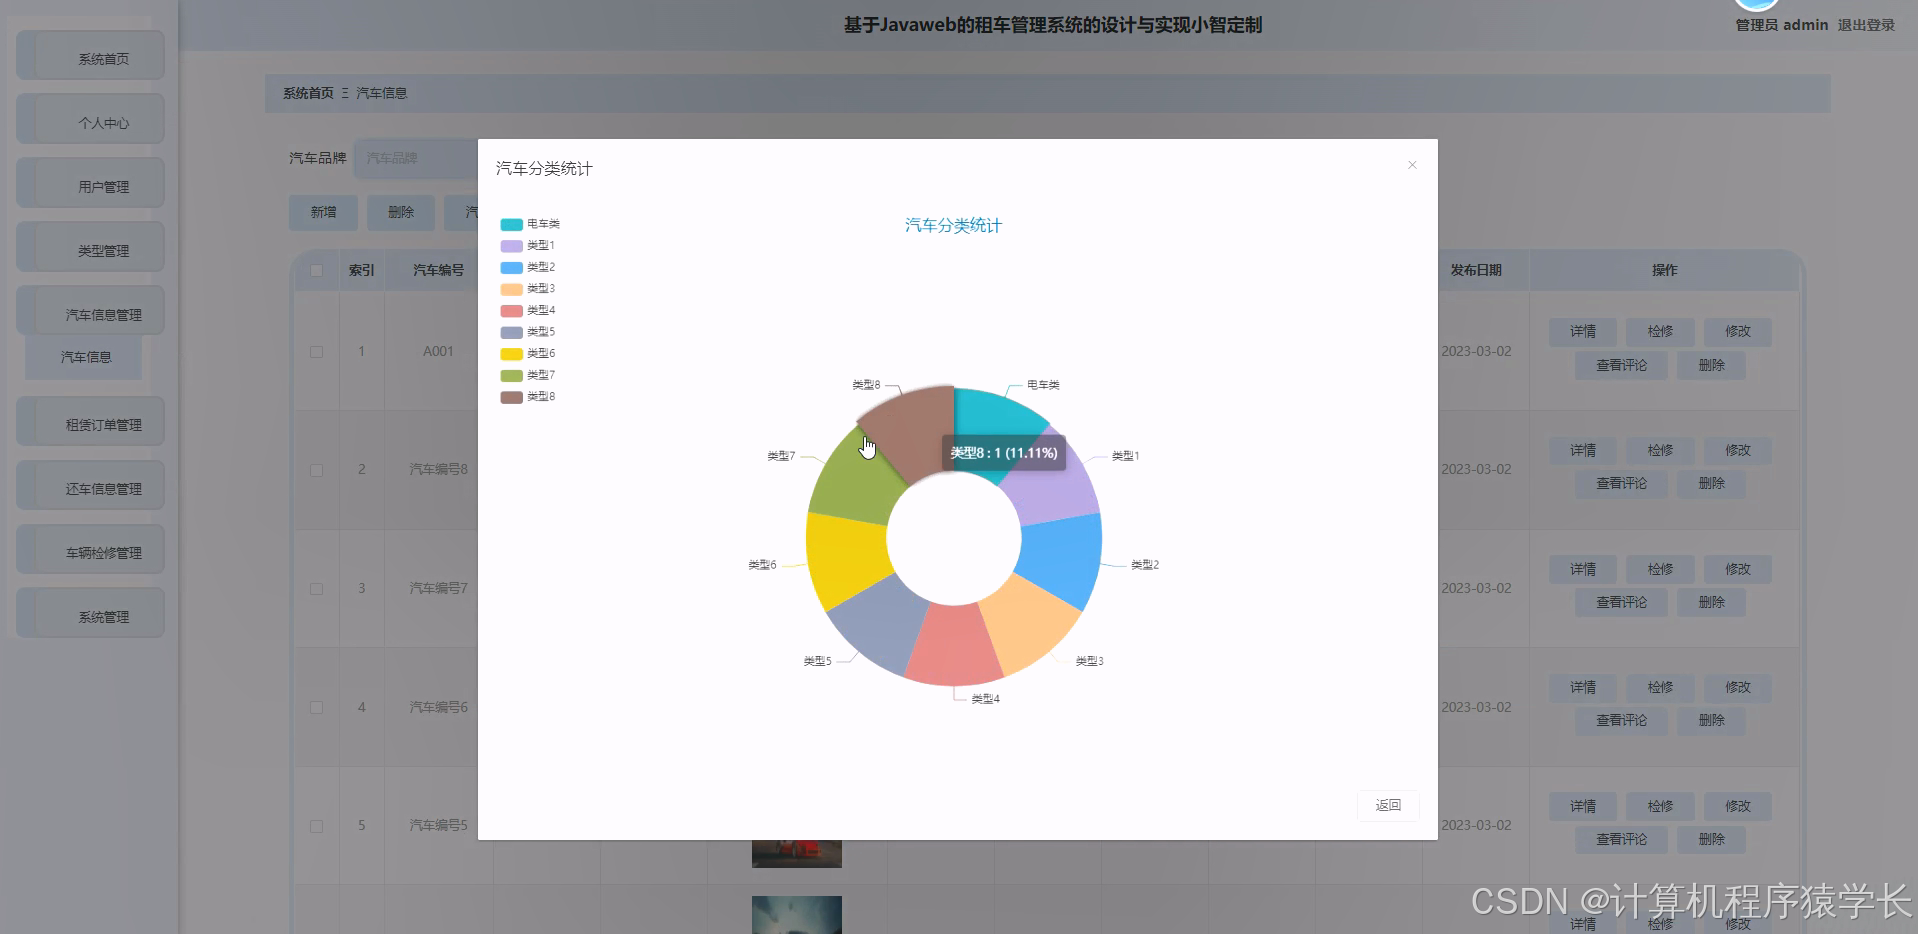Click 修改 for the first car row
Screen dimensions: 1918x934
(x=1736, y=331)
